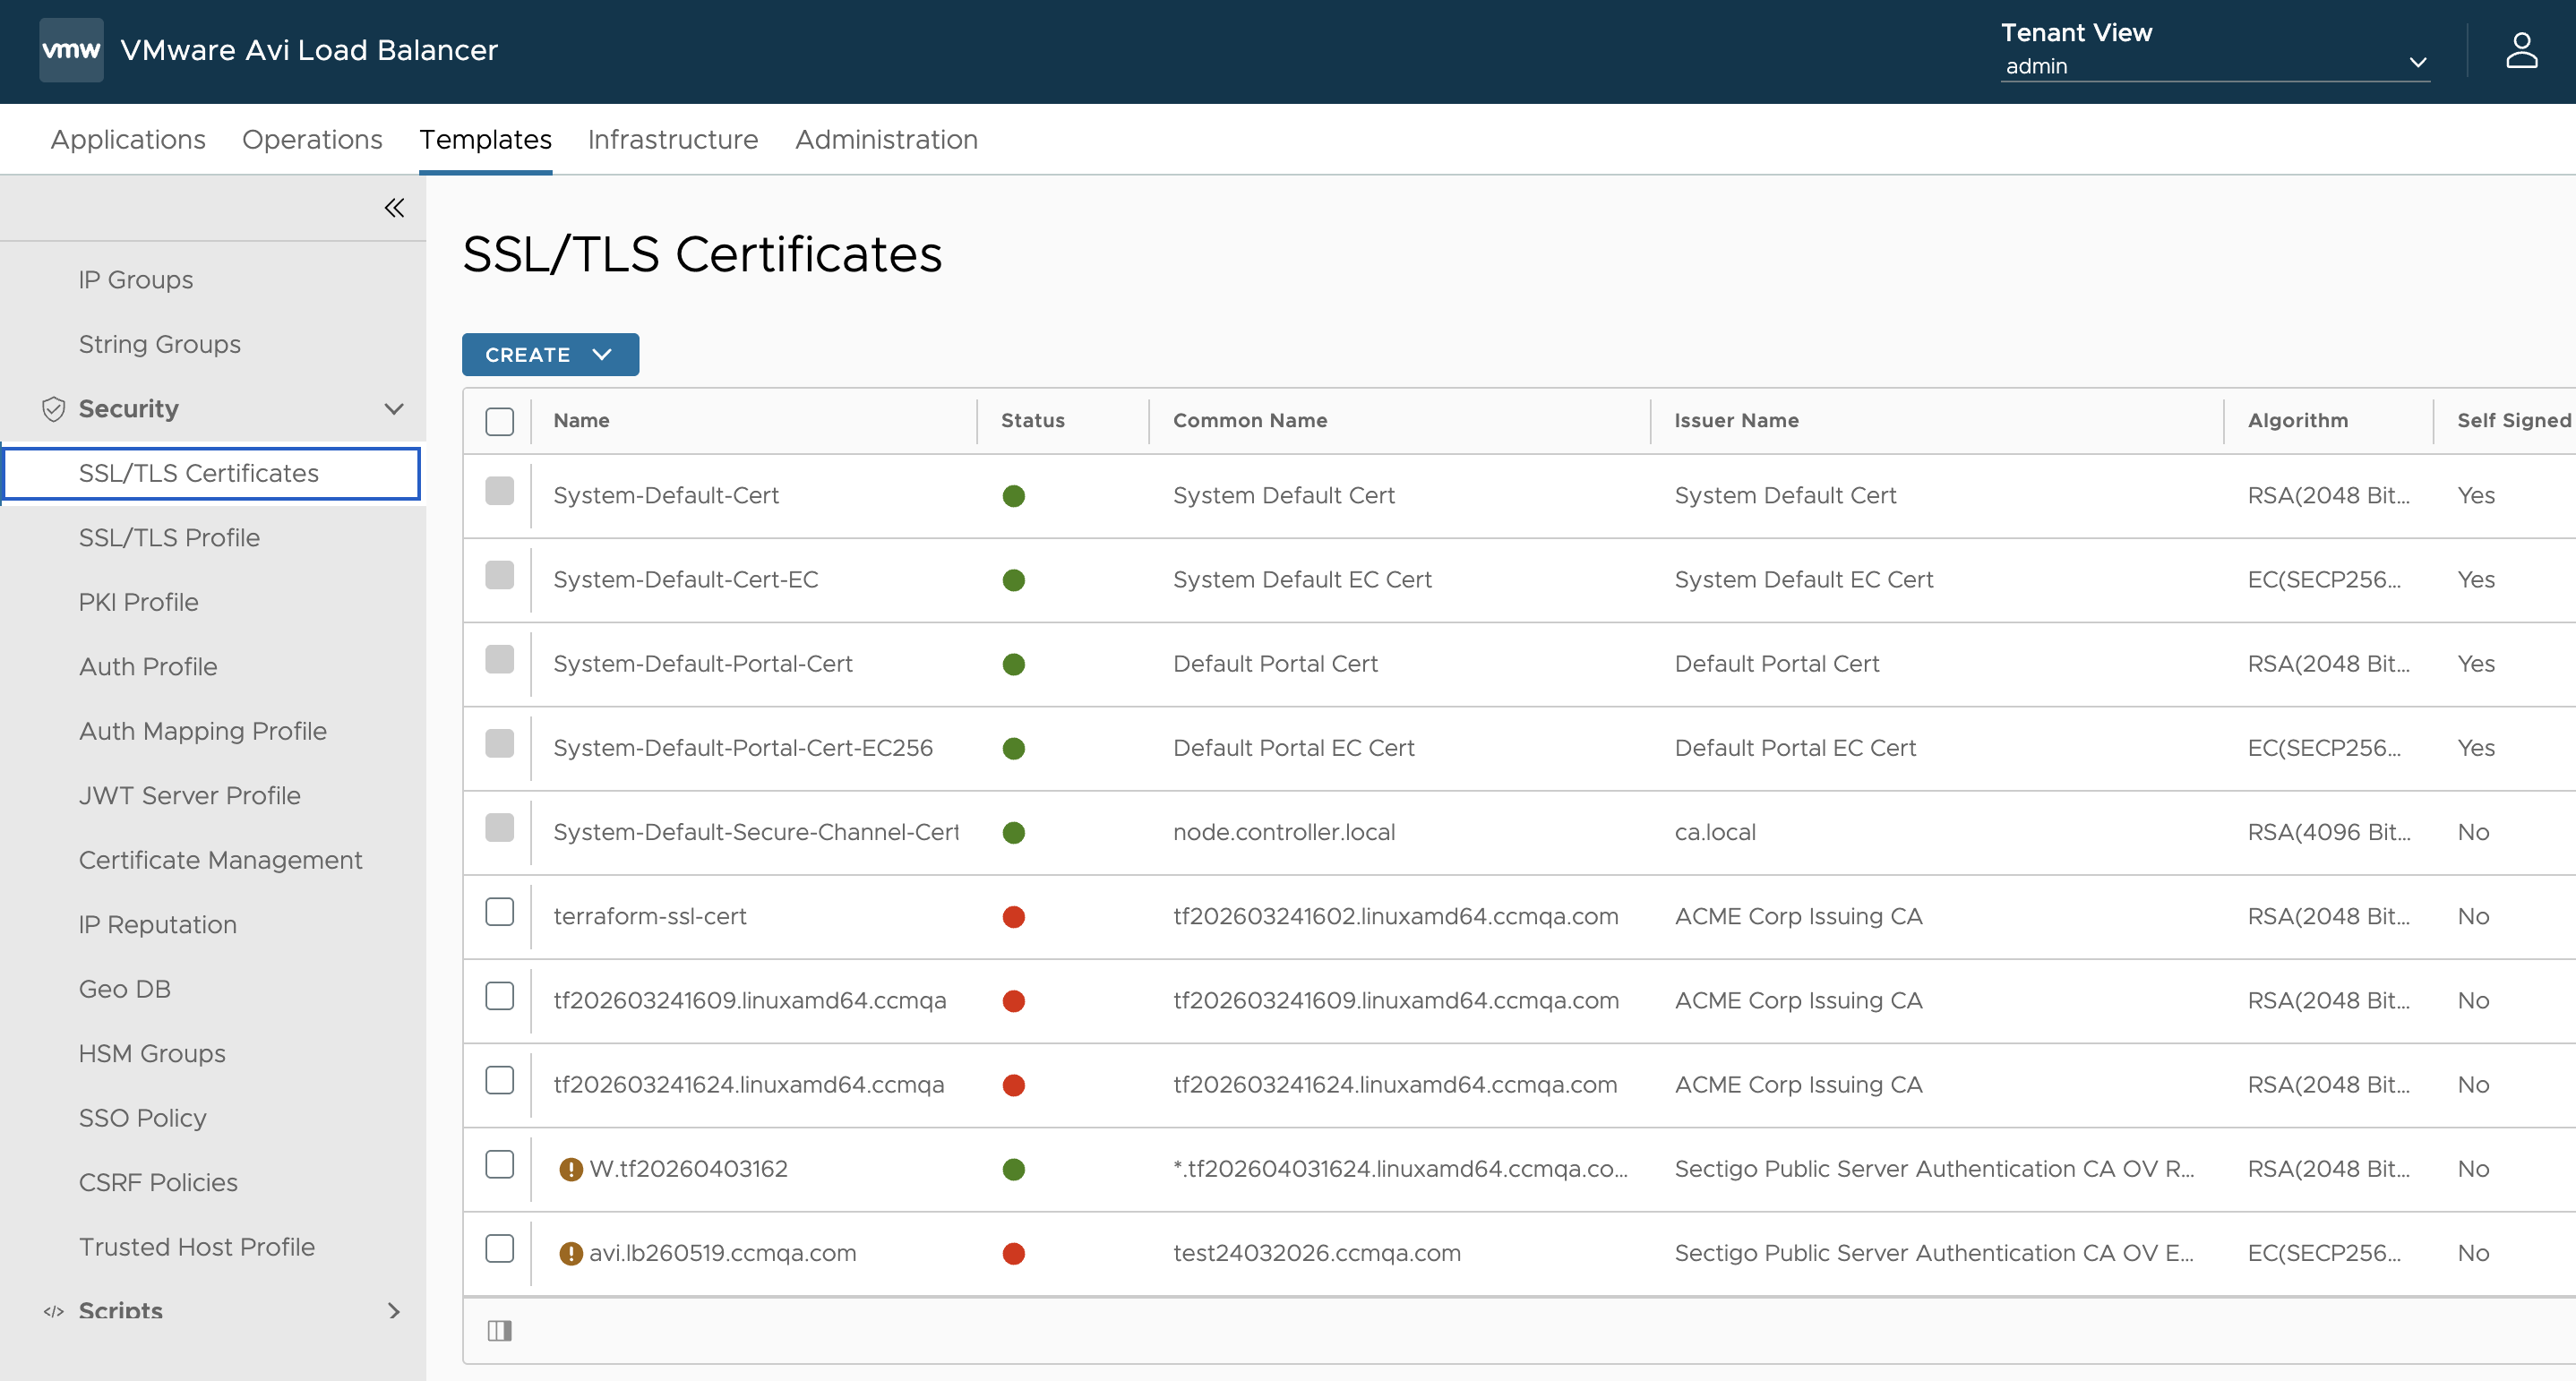Sort by the Name column header
Screen dimensions: 2576x1381
pos(581,421)
